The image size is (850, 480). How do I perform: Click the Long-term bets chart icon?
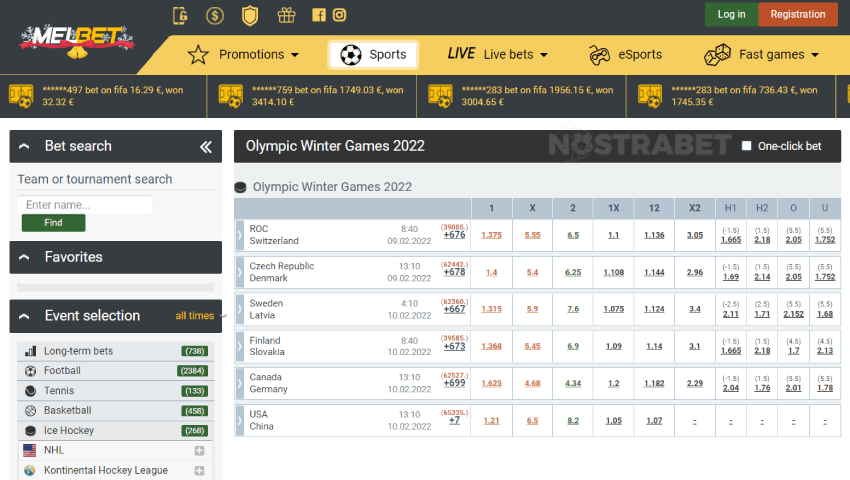pos(30,351)
